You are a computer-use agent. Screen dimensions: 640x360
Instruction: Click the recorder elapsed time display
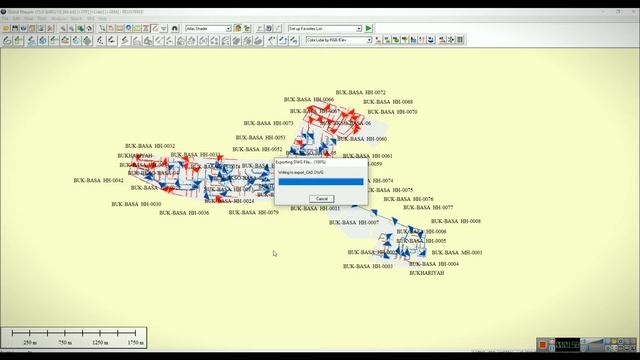568,345
